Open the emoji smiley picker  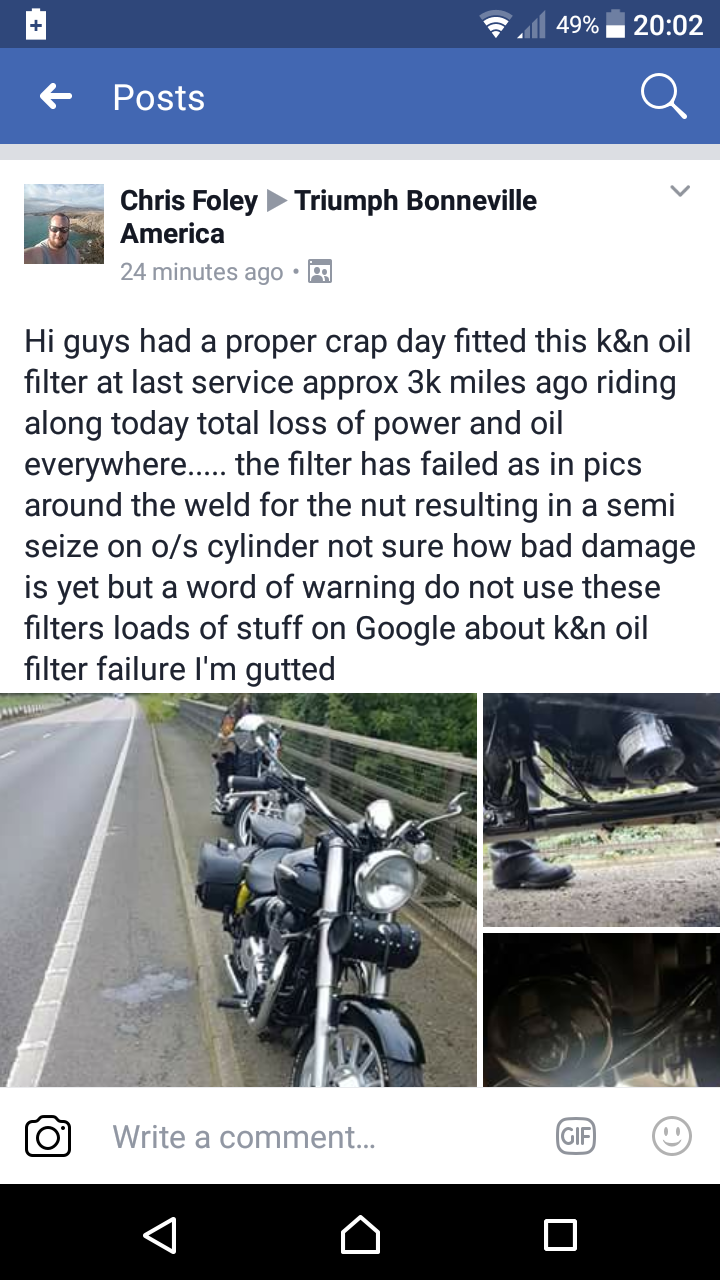pos(671,1135)
